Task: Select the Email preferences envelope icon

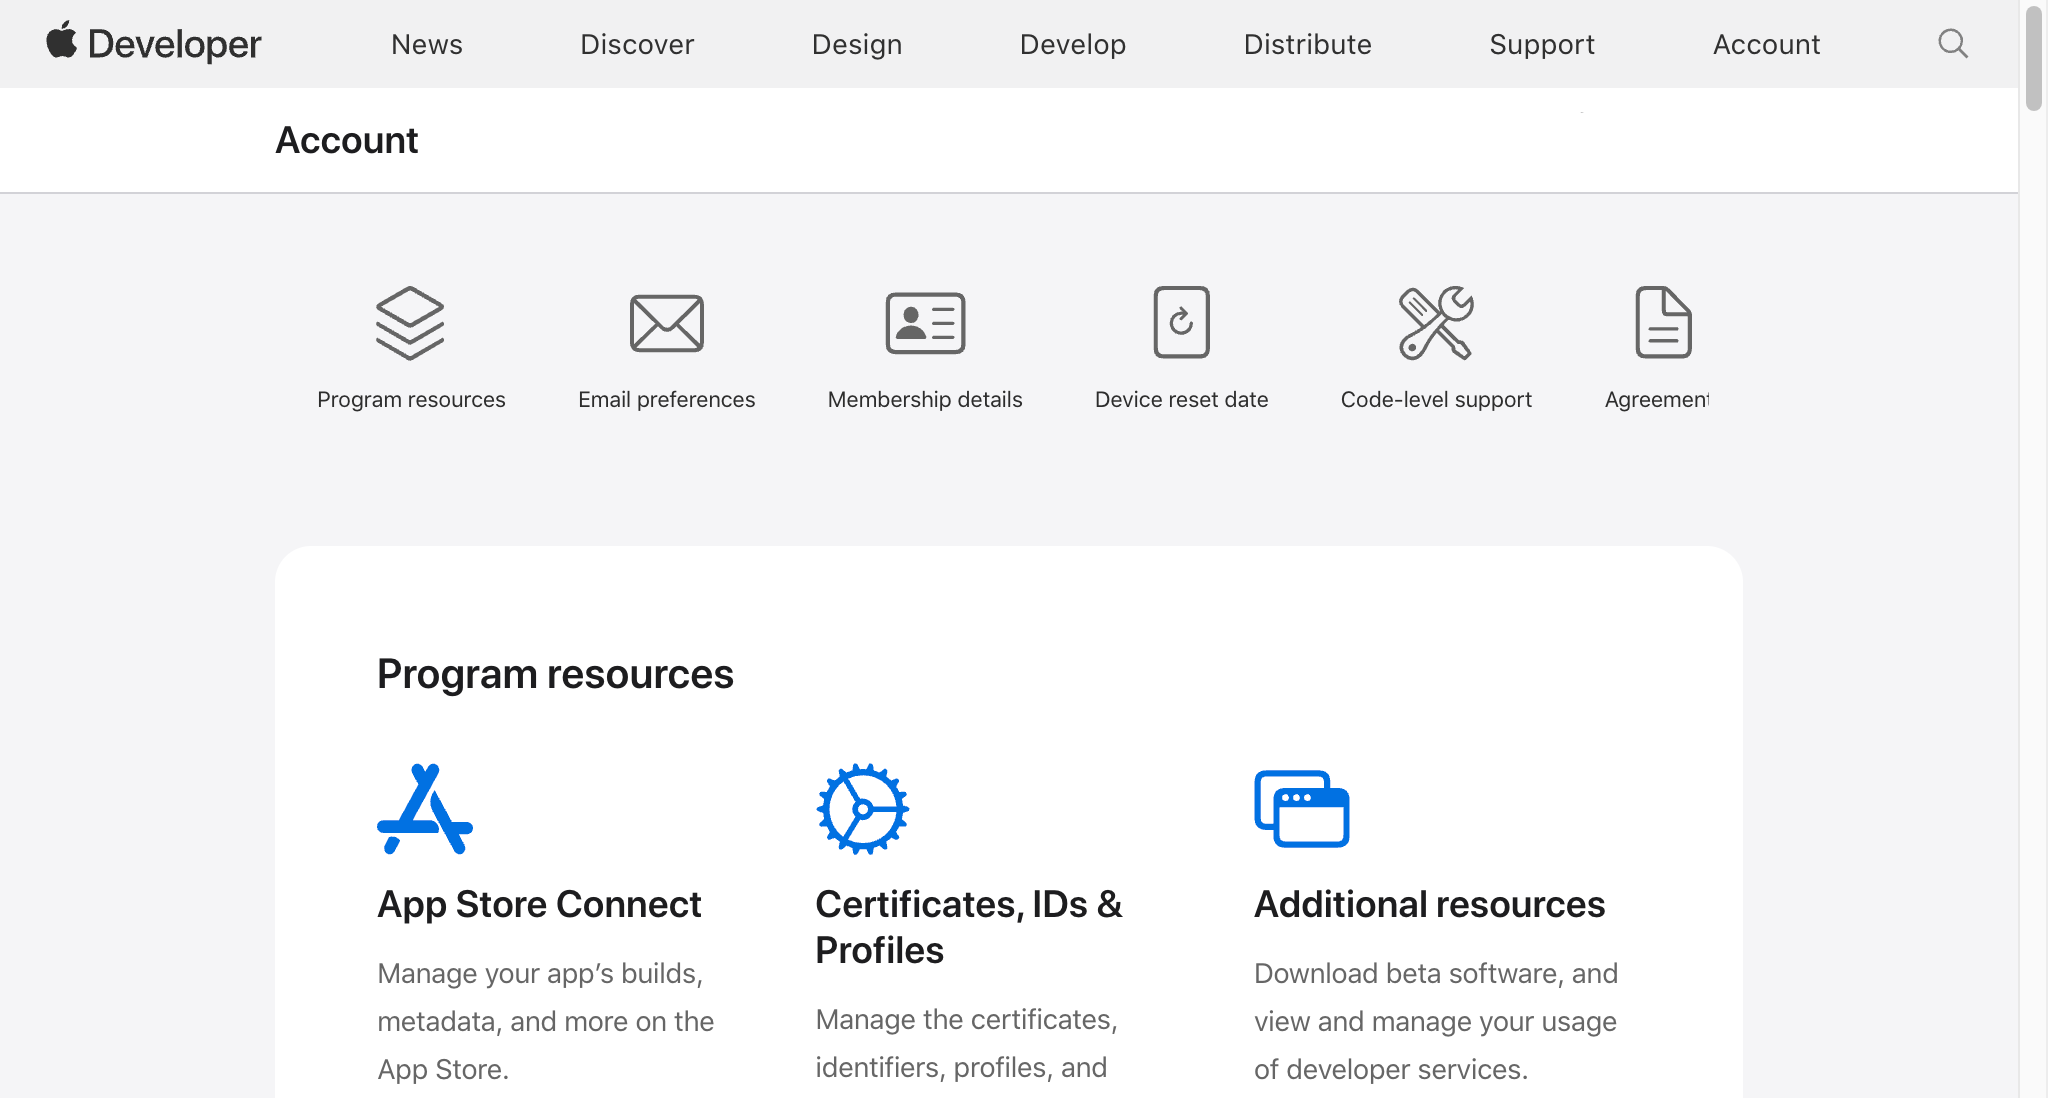Action: 666,322
